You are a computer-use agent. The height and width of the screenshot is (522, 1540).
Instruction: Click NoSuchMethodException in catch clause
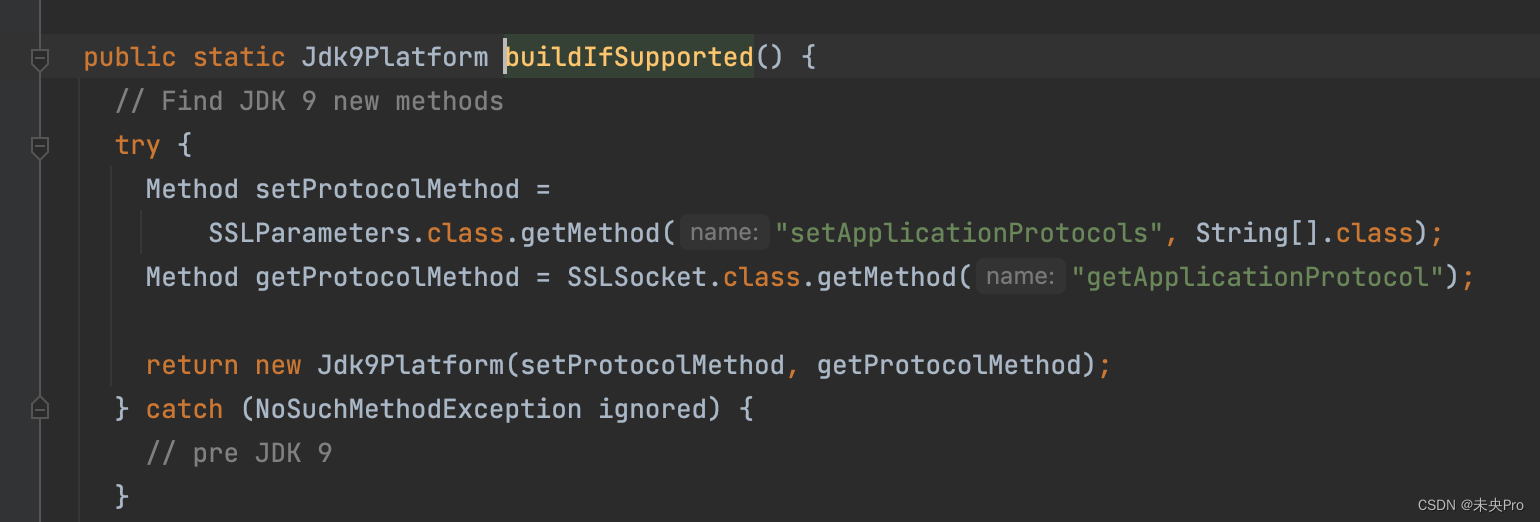pyautogui.click(x=418, y=409)
